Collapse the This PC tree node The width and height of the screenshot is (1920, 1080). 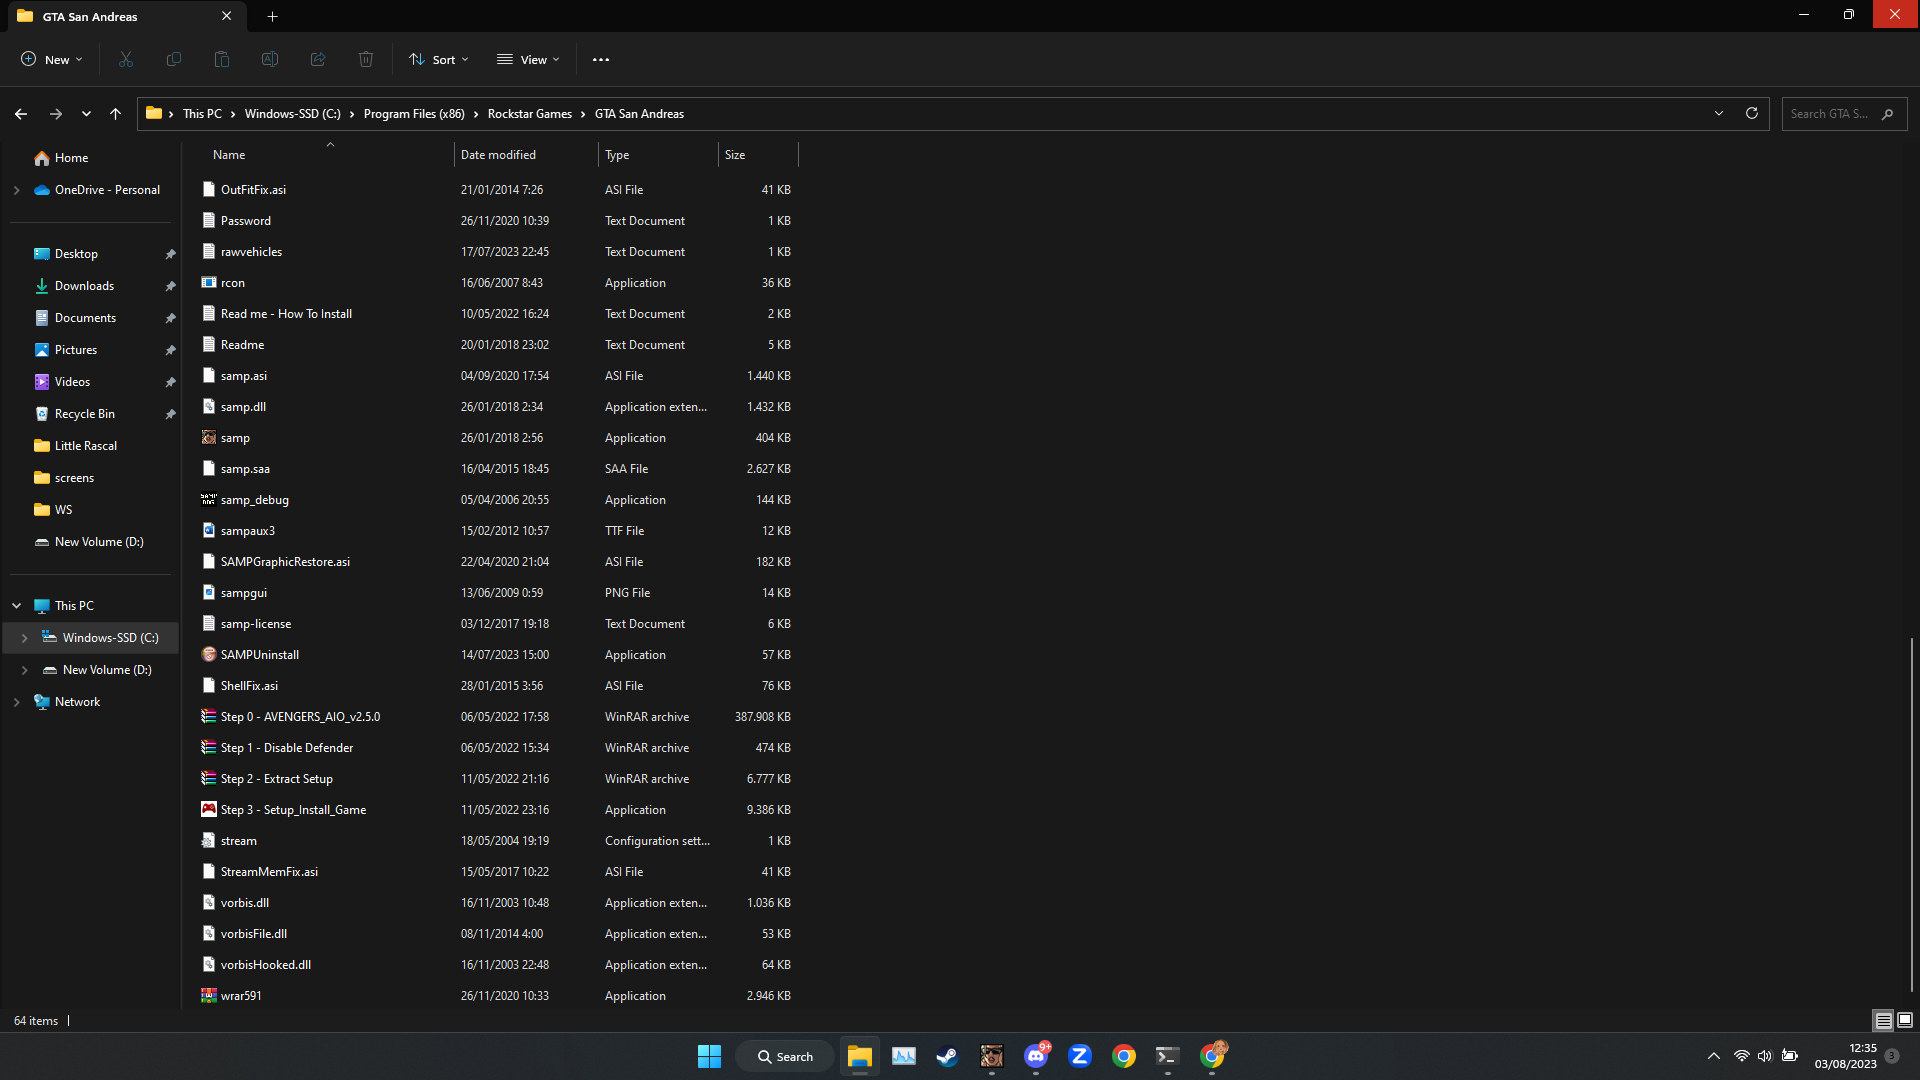tap(17, 606)
